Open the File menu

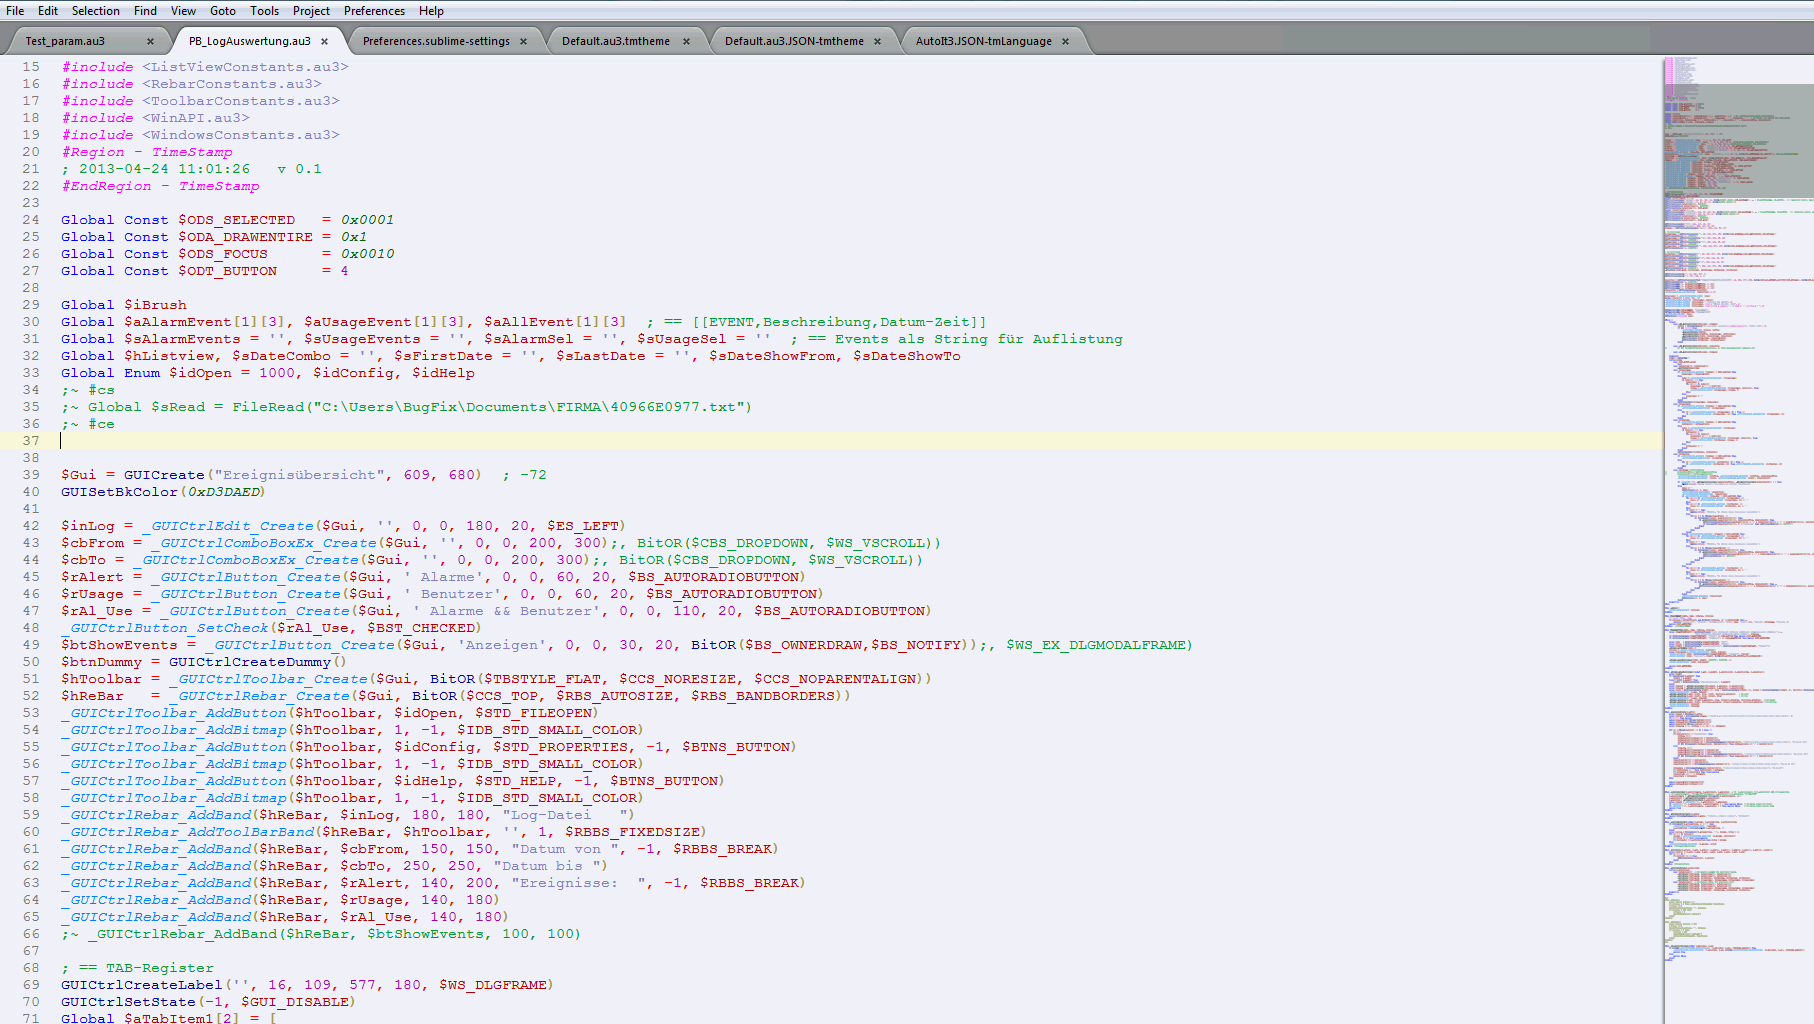15,11
